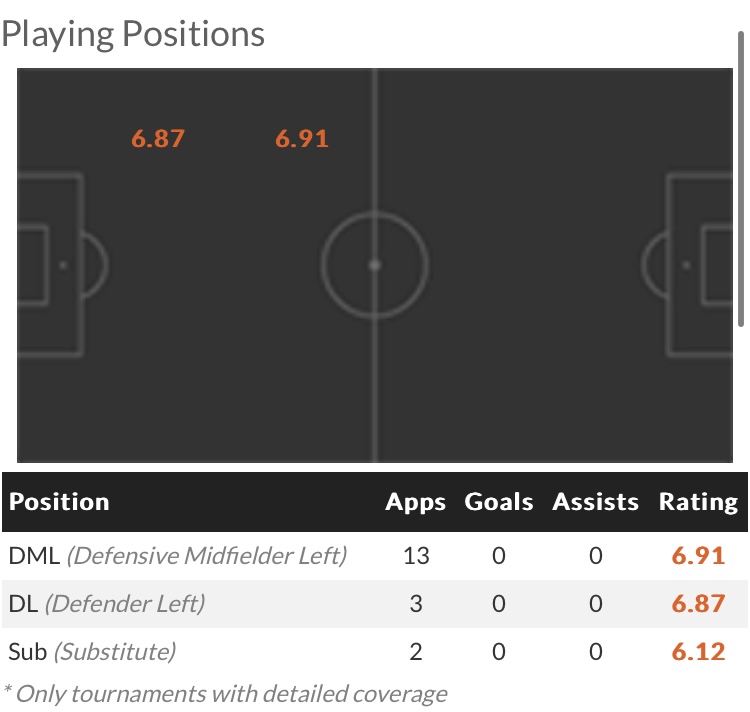Click the Playing Positions heading
750x712 pixels.
pyautogui.click(x=133, y=34)
